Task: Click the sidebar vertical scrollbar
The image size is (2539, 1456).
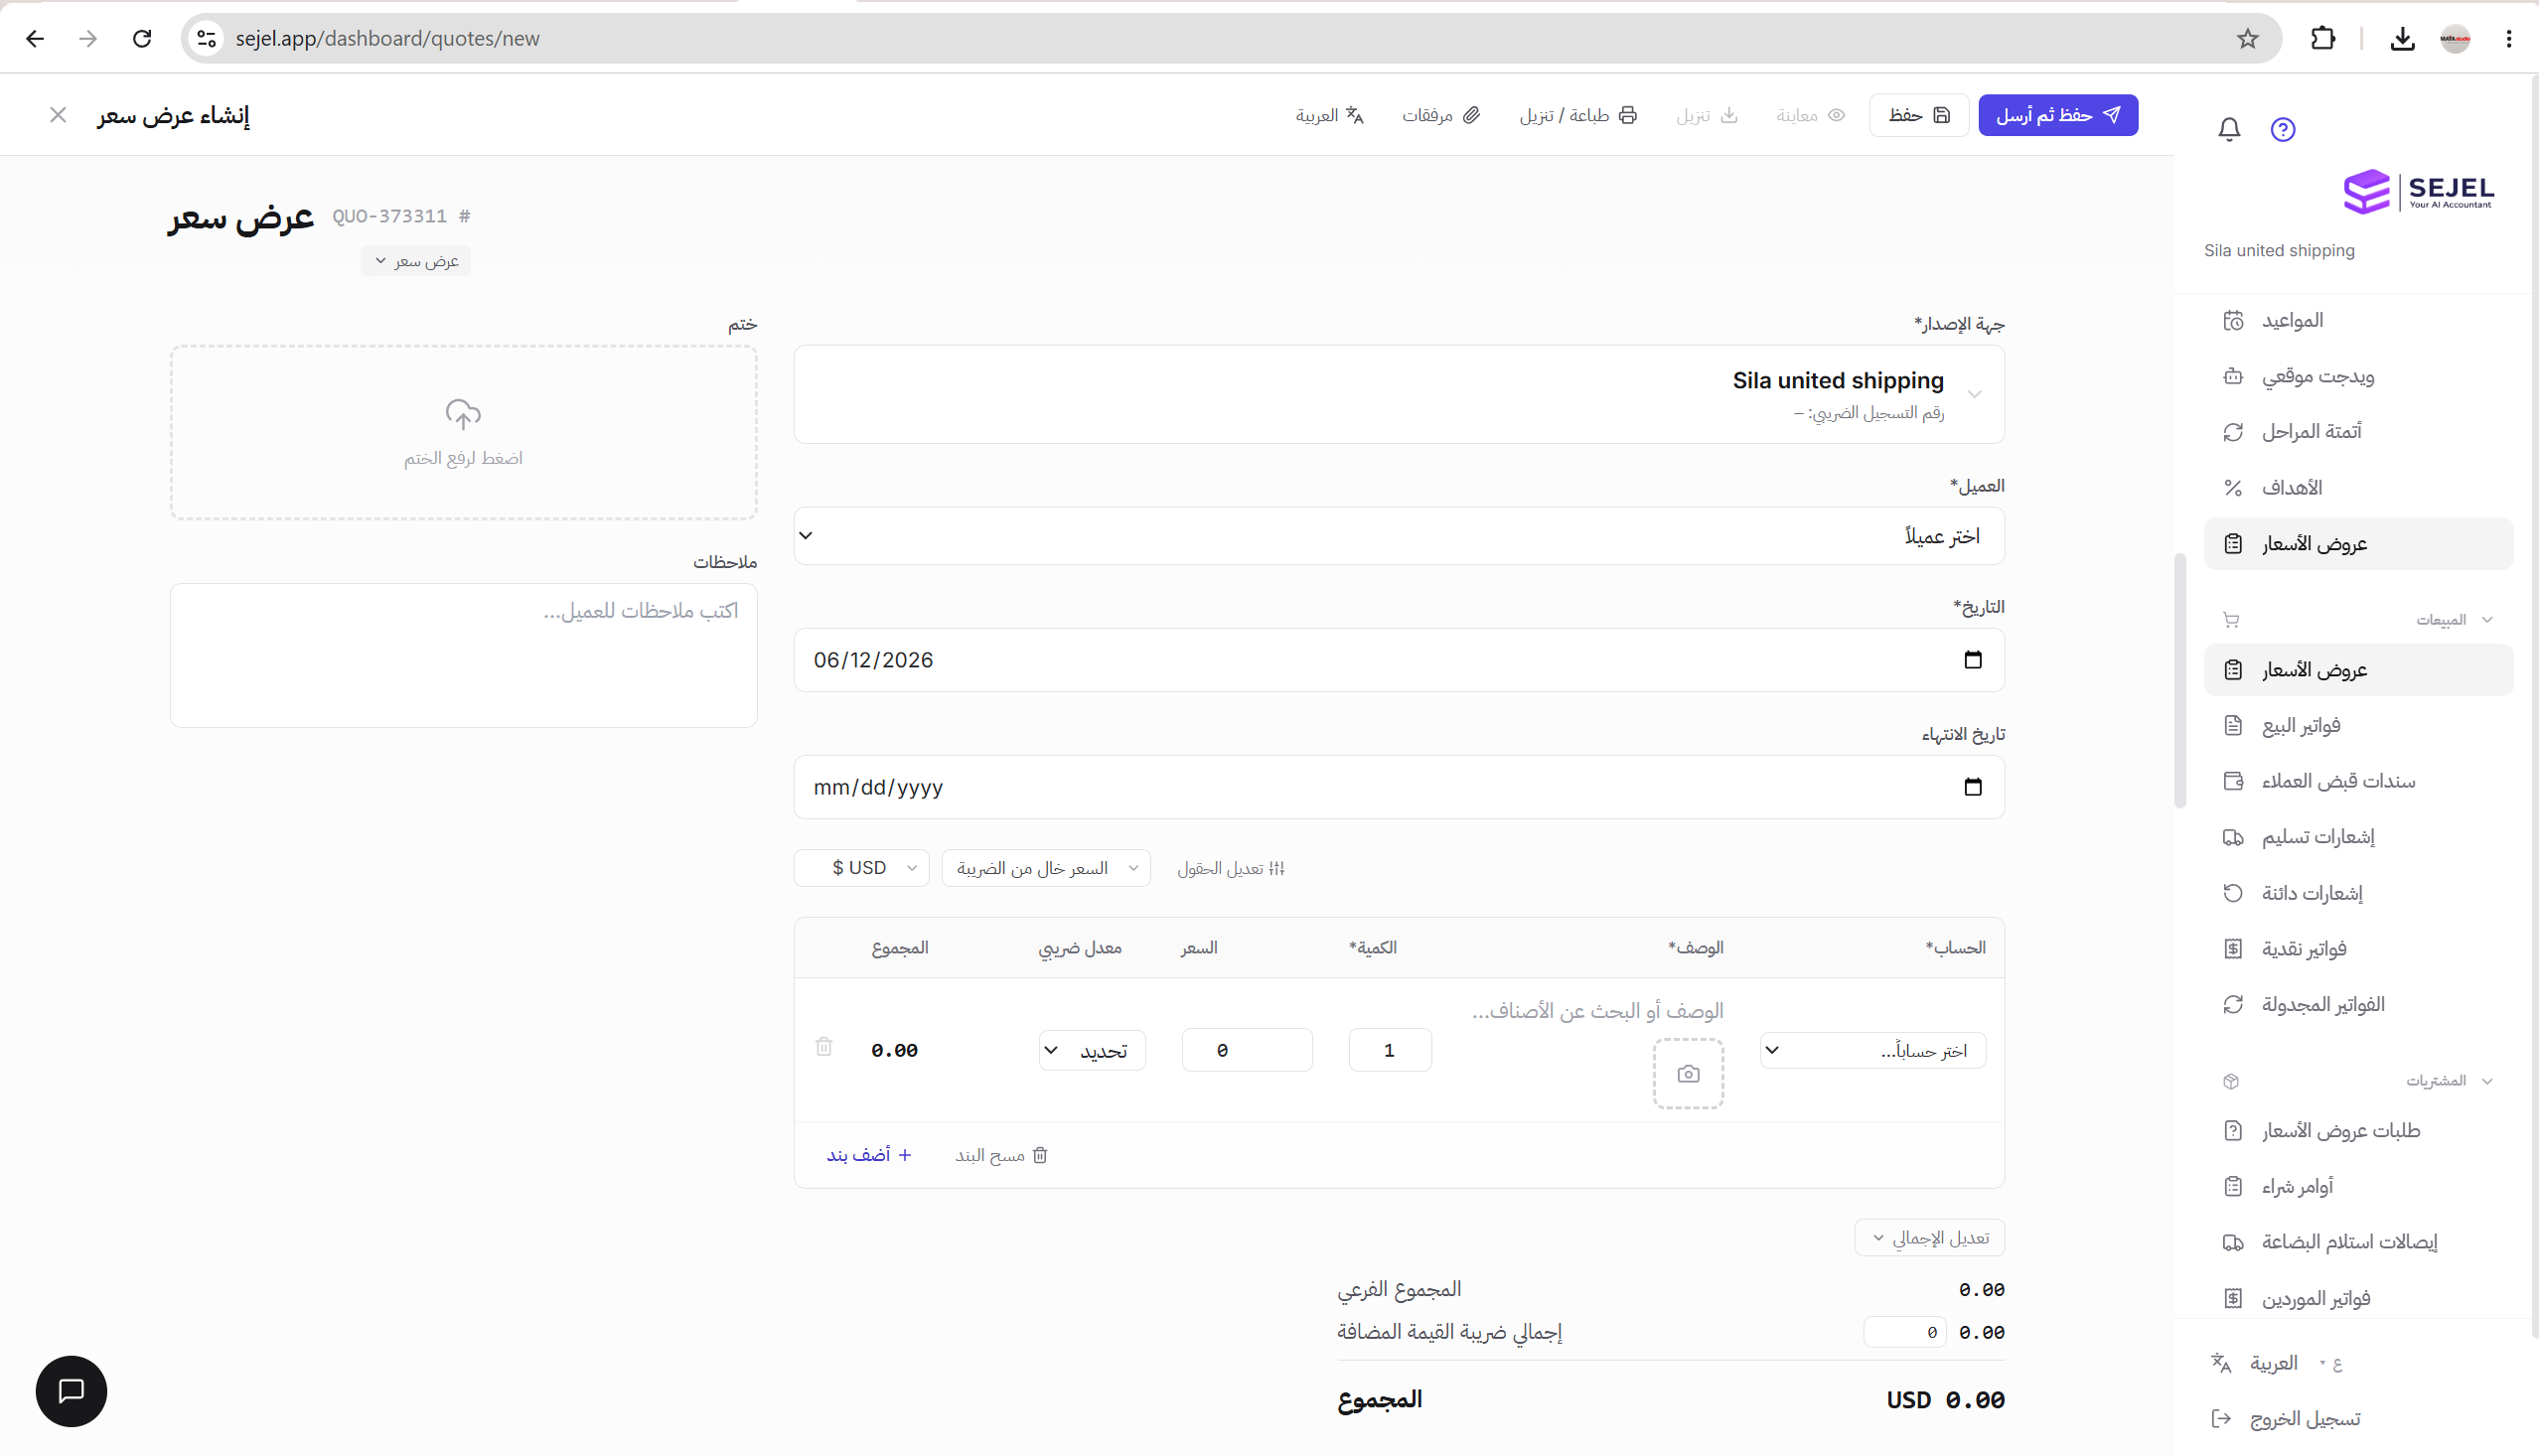Action: coord(2180,680)
